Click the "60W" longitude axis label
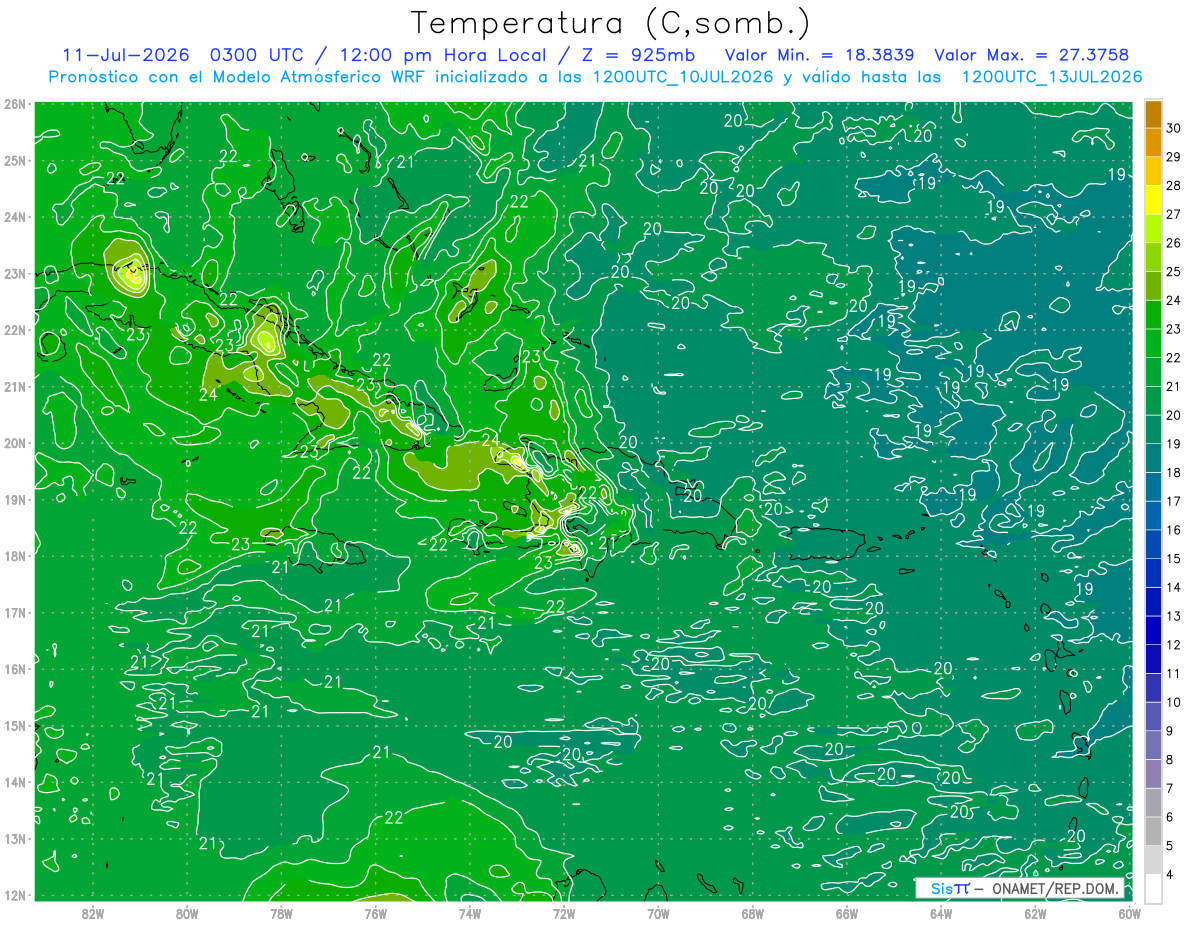The width and height of the screenshot is (1200, 927). 1130,913
